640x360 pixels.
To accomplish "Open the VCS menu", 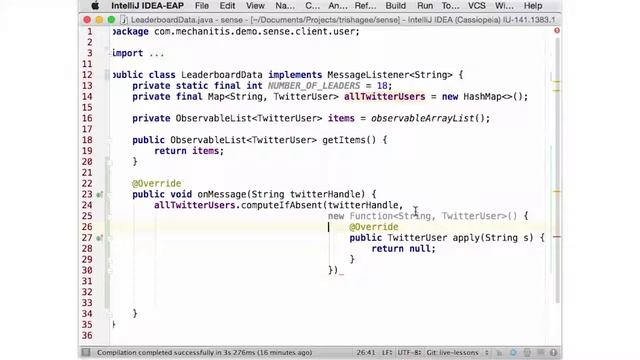I will click(476, 6).
